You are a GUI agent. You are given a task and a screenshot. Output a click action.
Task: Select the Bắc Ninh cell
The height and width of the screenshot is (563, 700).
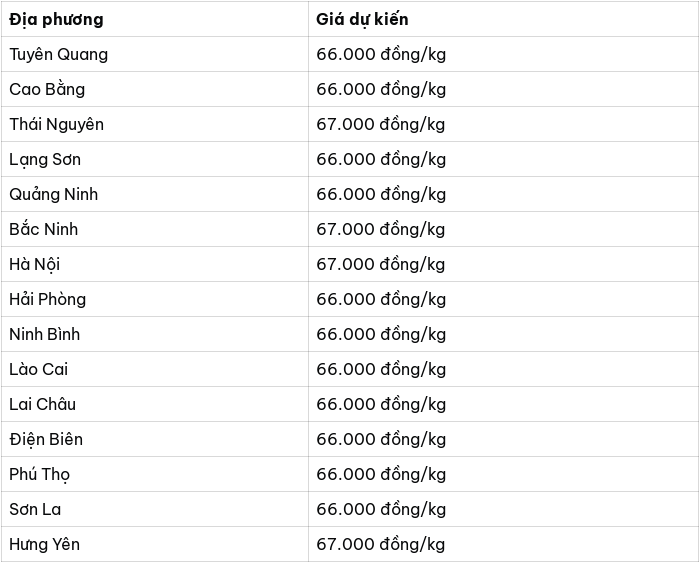coord(154,229)
